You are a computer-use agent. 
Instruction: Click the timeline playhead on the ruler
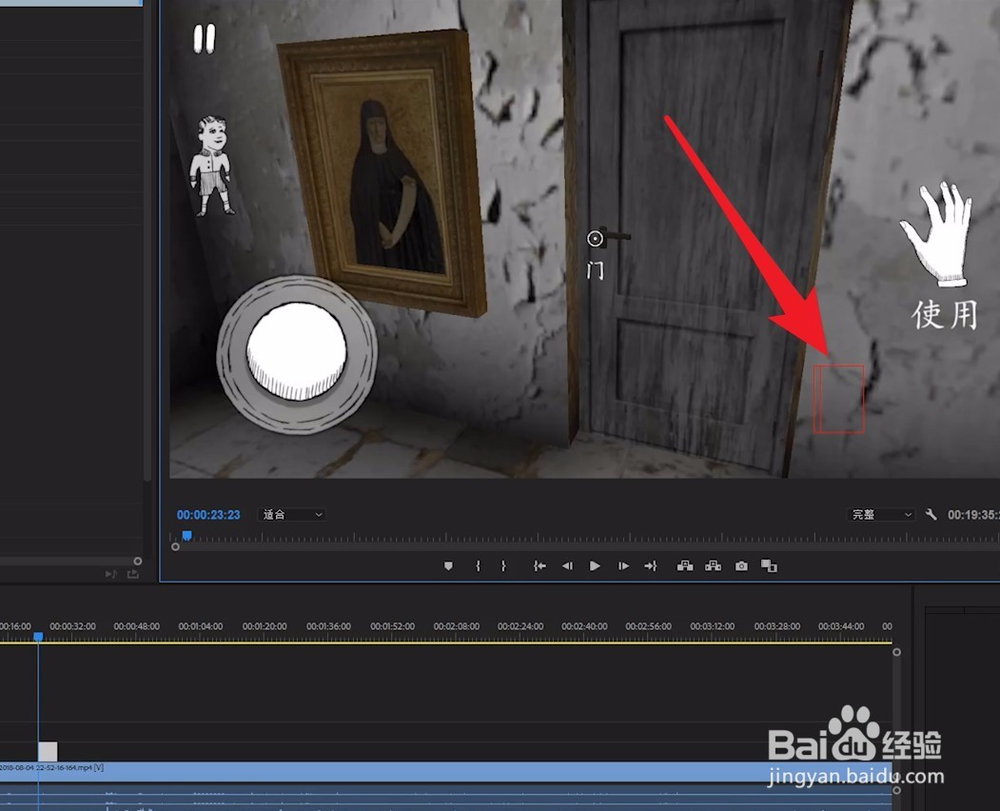tap(38, 636)
